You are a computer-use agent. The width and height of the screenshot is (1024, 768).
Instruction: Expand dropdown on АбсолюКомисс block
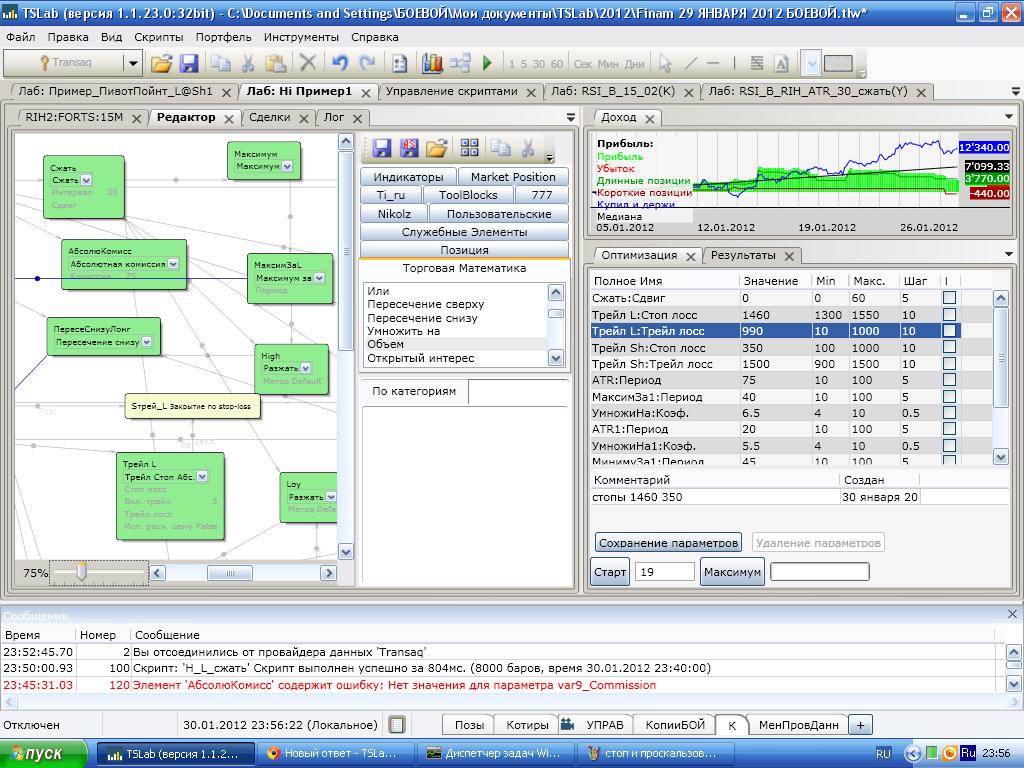[x=173, y=264]
